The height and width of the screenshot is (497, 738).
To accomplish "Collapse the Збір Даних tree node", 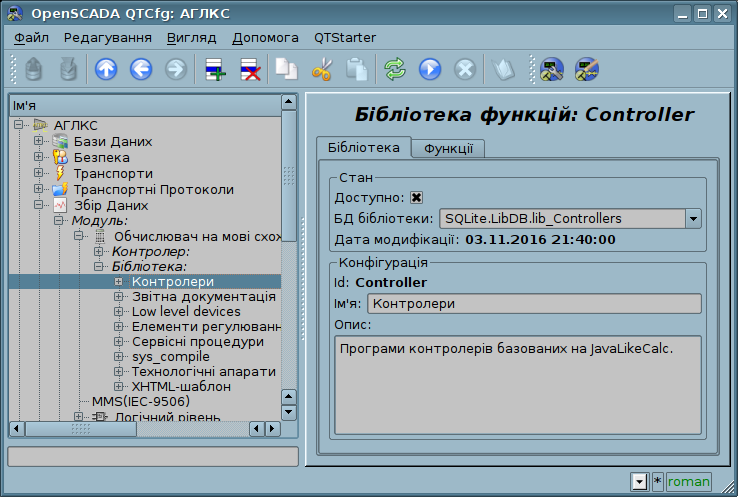I will tap(39, 205).
